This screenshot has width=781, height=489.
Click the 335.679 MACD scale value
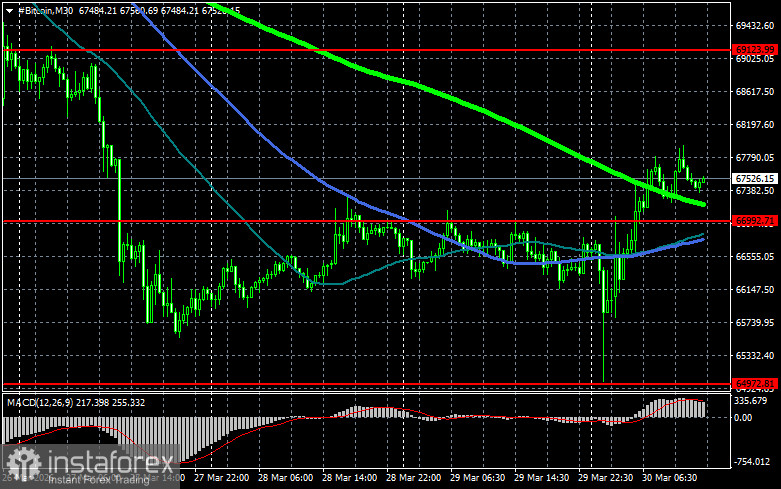(751, 401)
